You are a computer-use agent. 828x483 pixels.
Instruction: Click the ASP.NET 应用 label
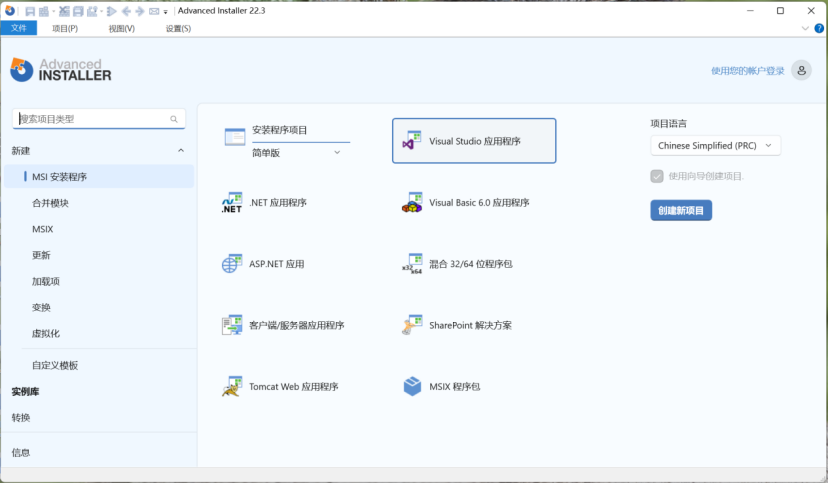(x=277, y=264)
